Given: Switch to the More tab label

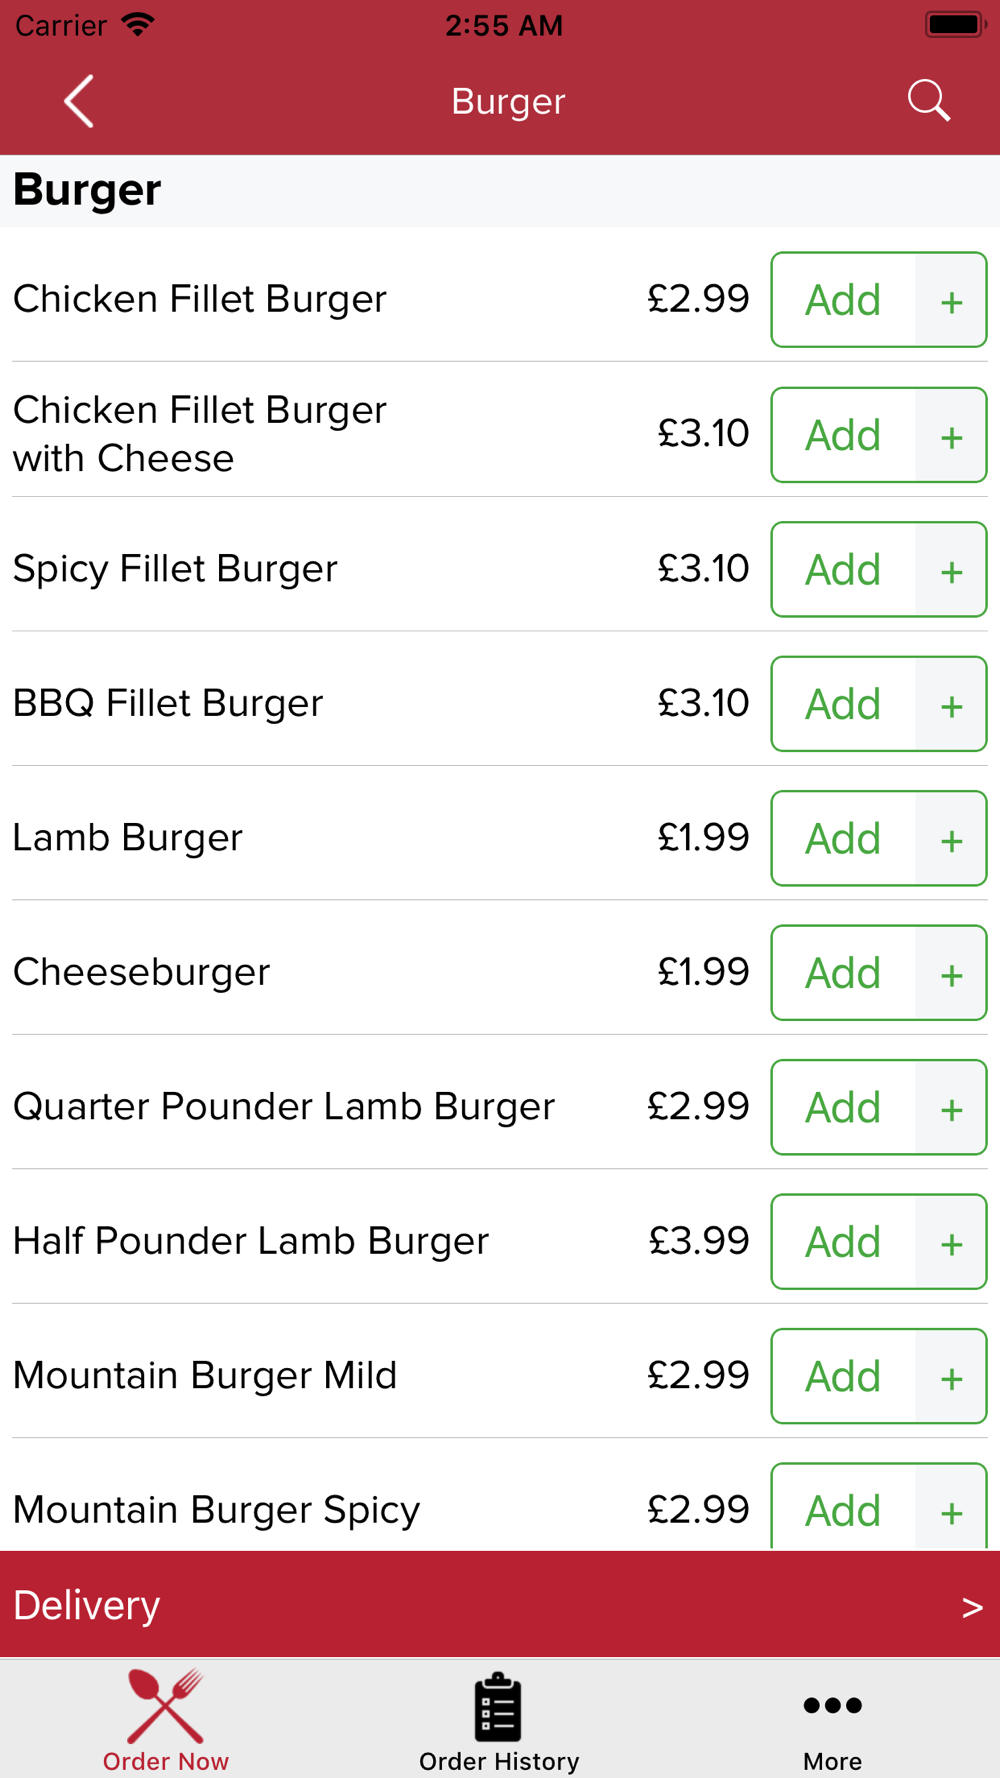Looking at the screenshot, I should click(x=832, y=1761).
